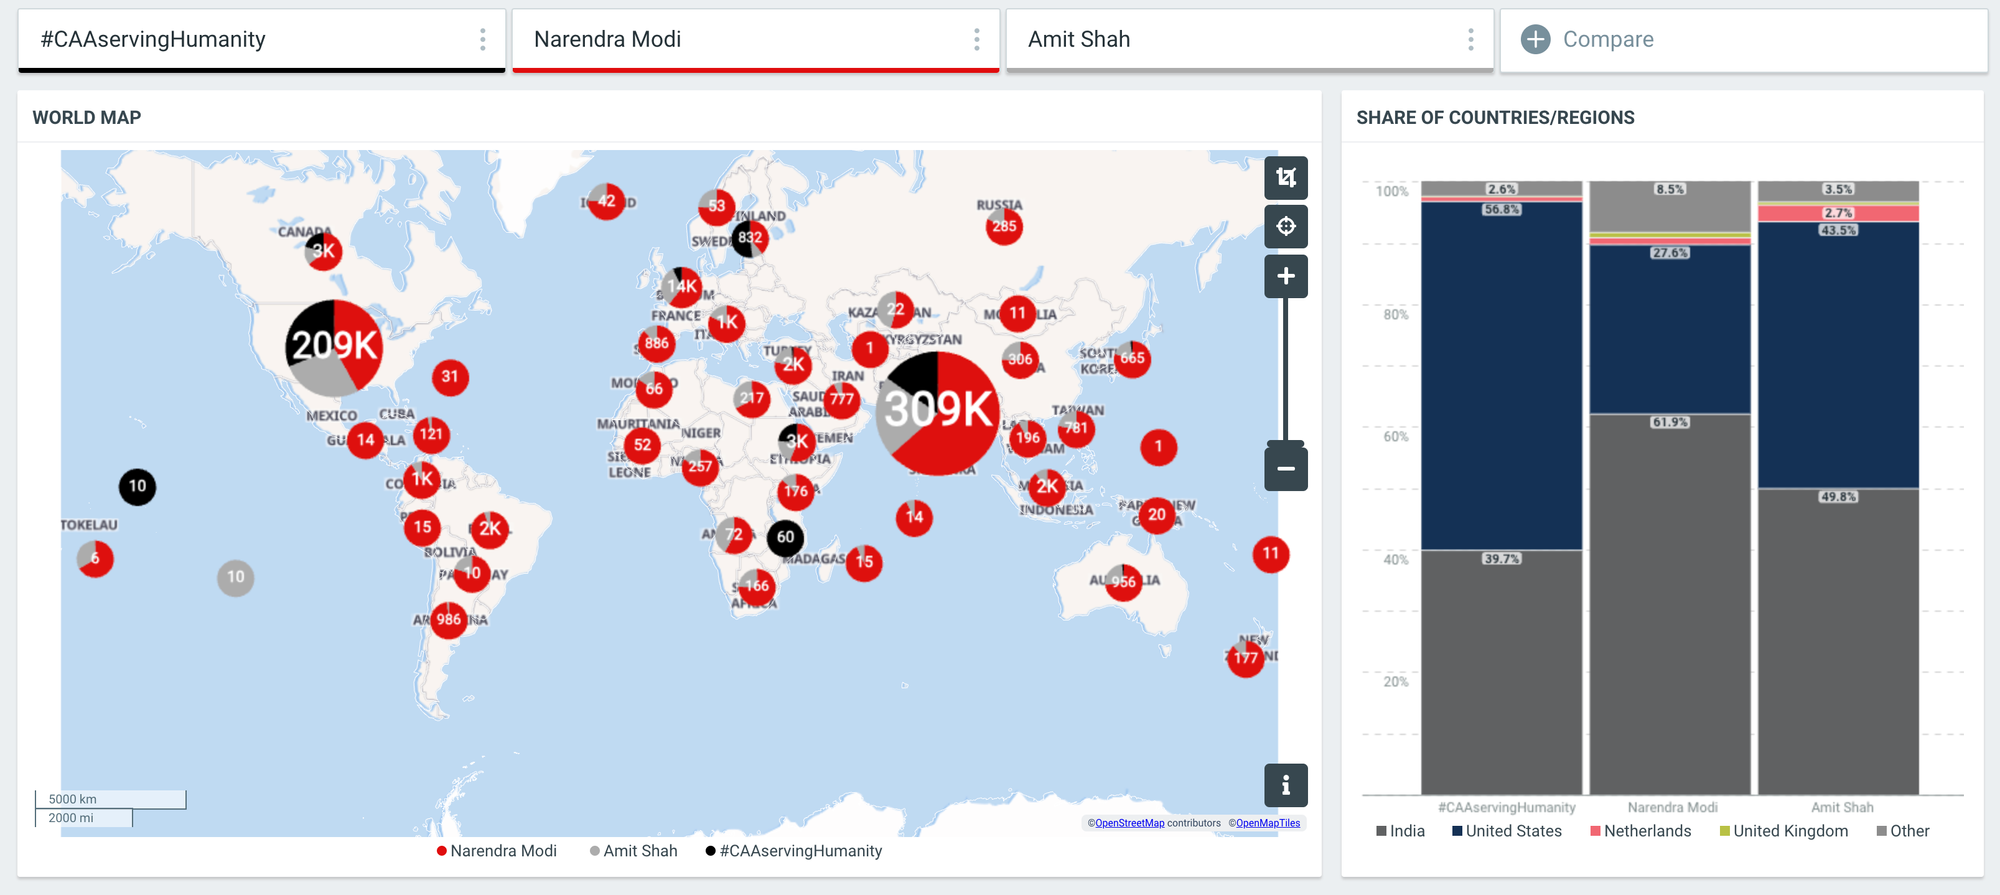Click the 14K cluster near United Kingdom
The height and width of the screenshot is (895, 2000).
pos(682,286)
